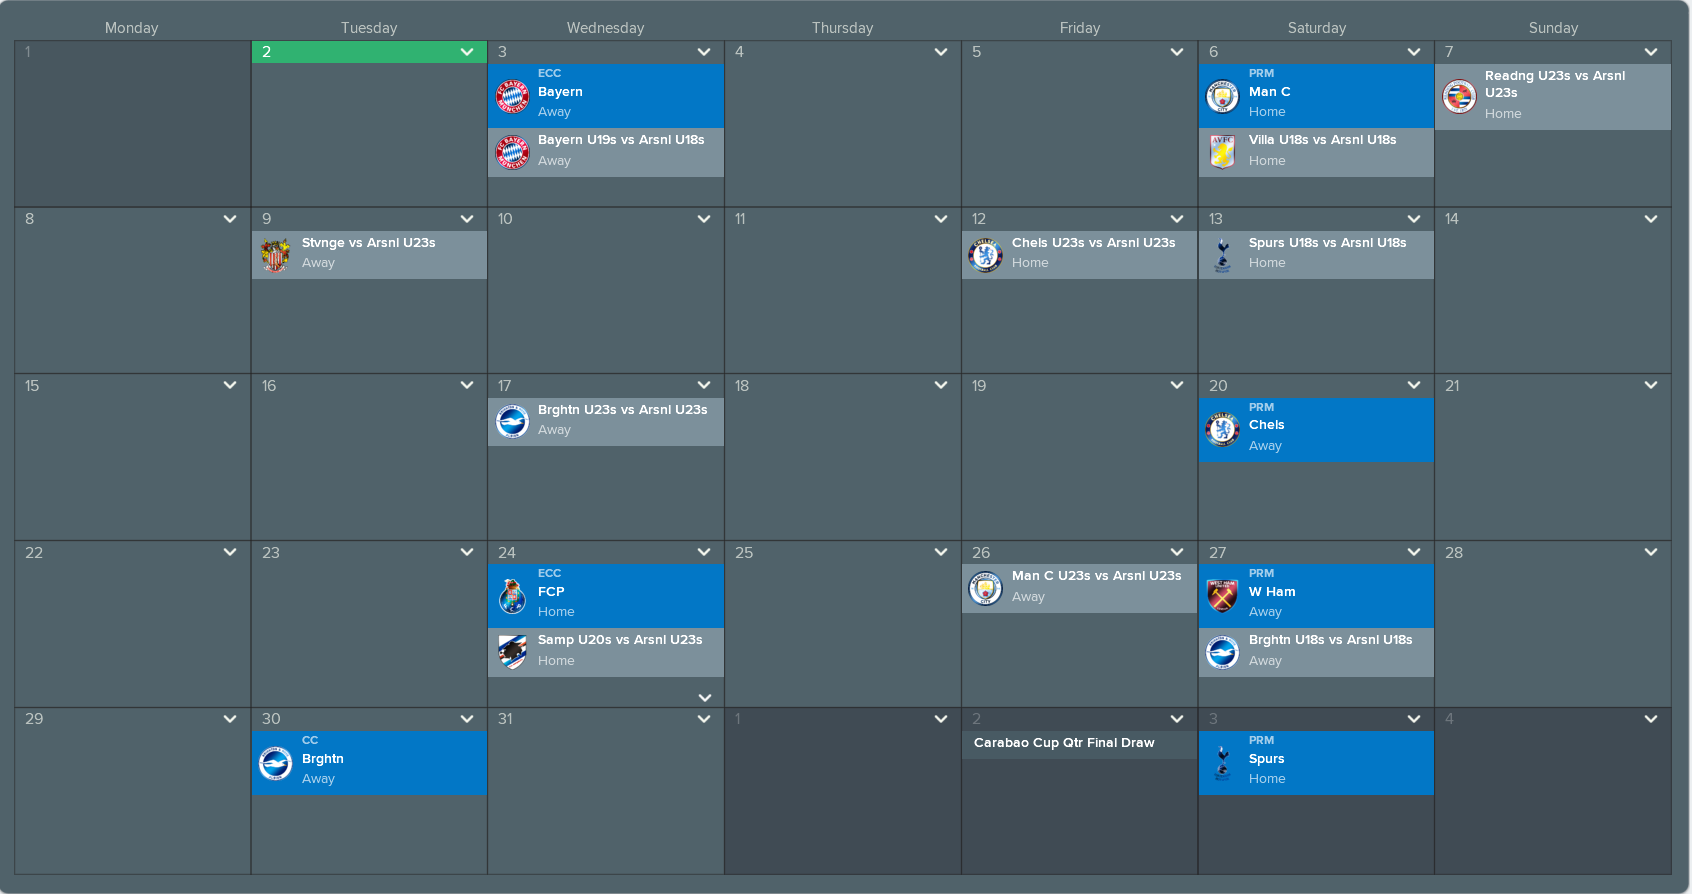Click the Bayern Munich crest on the ECC fixture

coord(512,96)
